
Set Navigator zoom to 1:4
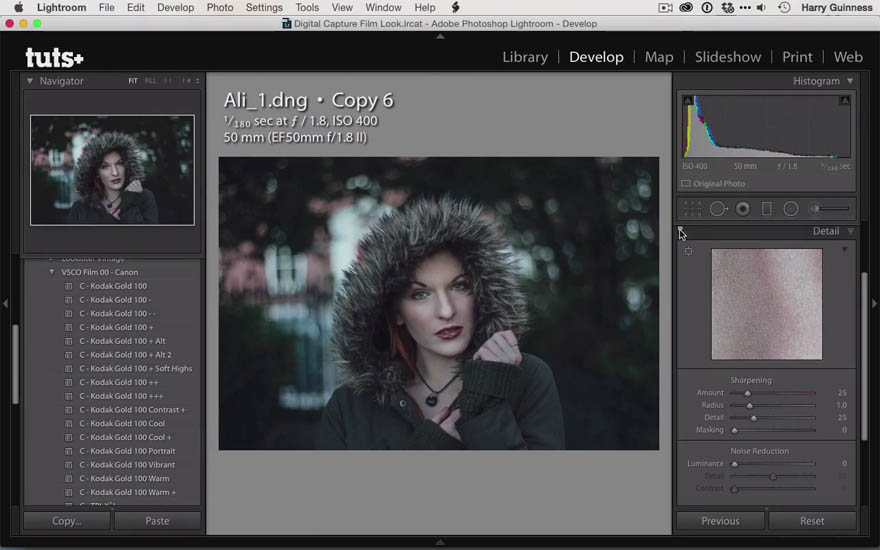pos(186,81)
